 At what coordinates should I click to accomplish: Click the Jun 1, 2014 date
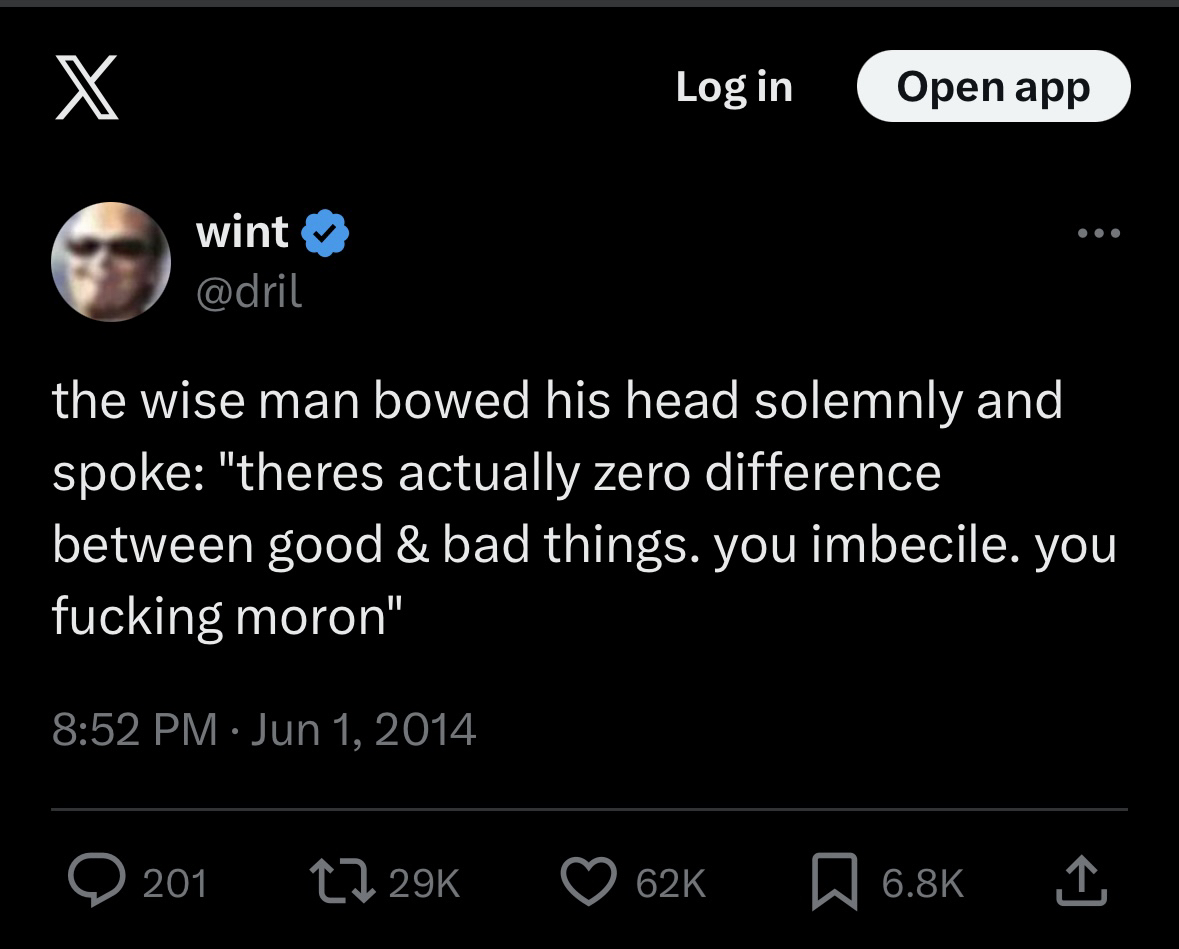point(363,729)
